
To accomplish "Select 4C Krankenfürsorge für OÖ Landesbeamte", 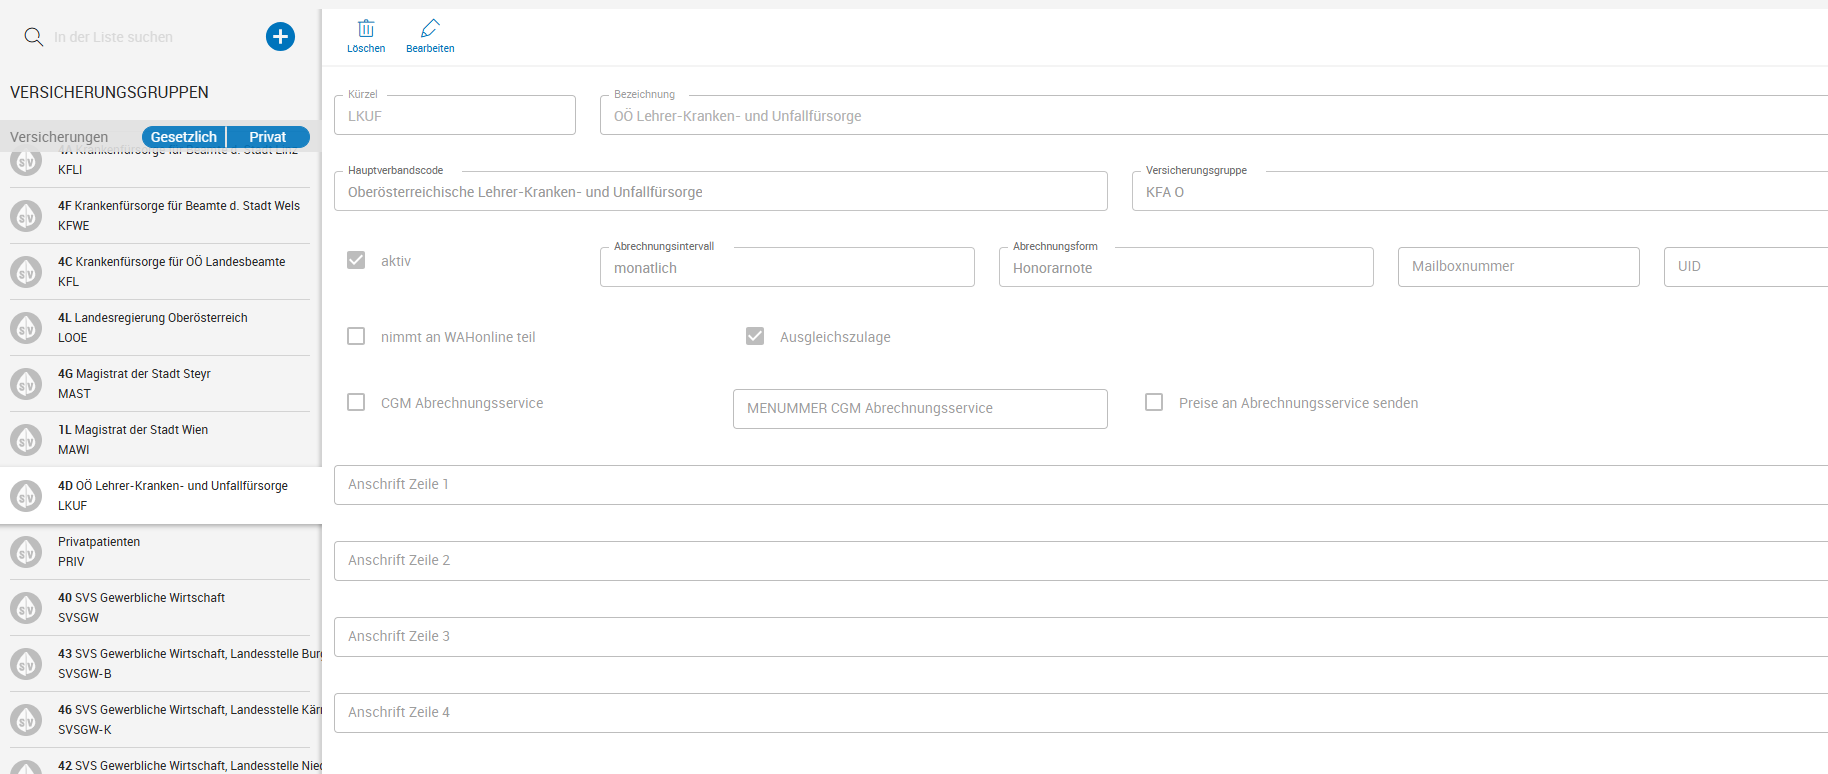I will [160, 271].
